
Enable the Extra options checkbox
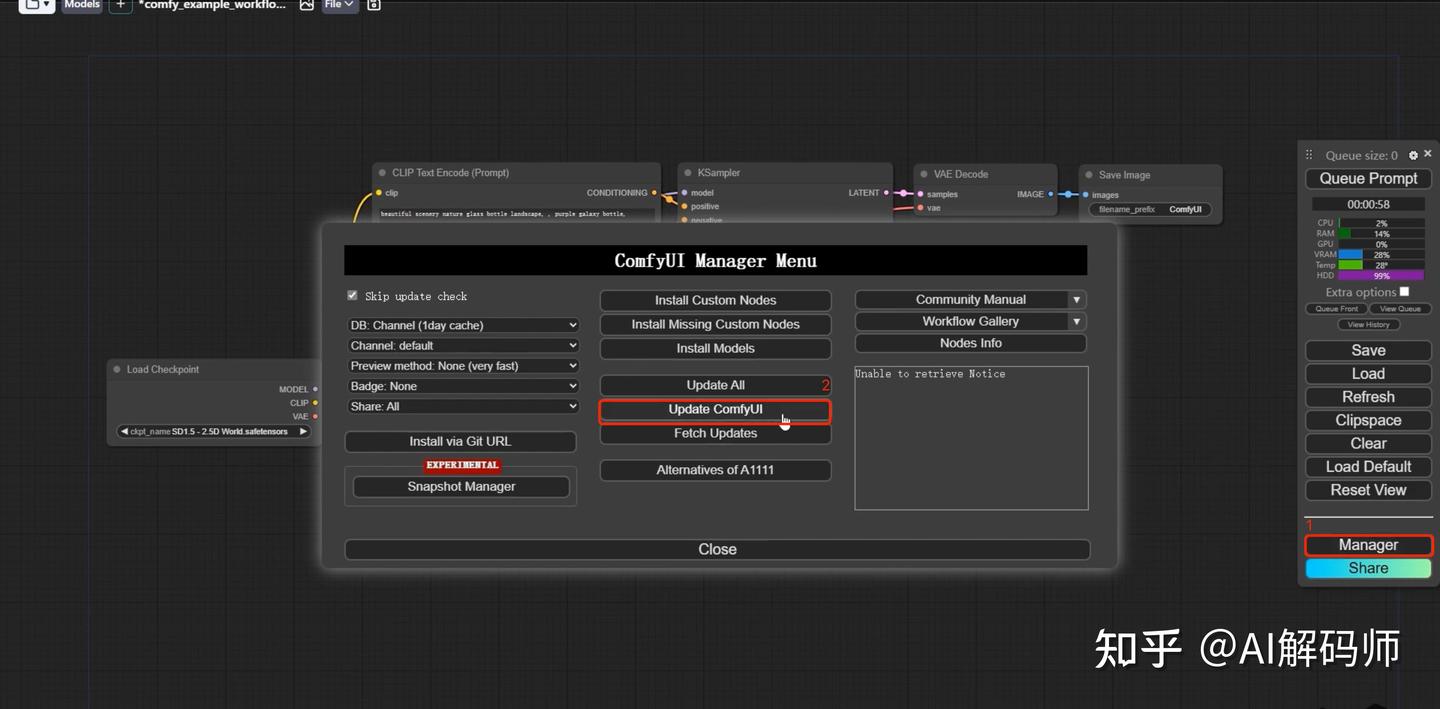coord(1404,291)
